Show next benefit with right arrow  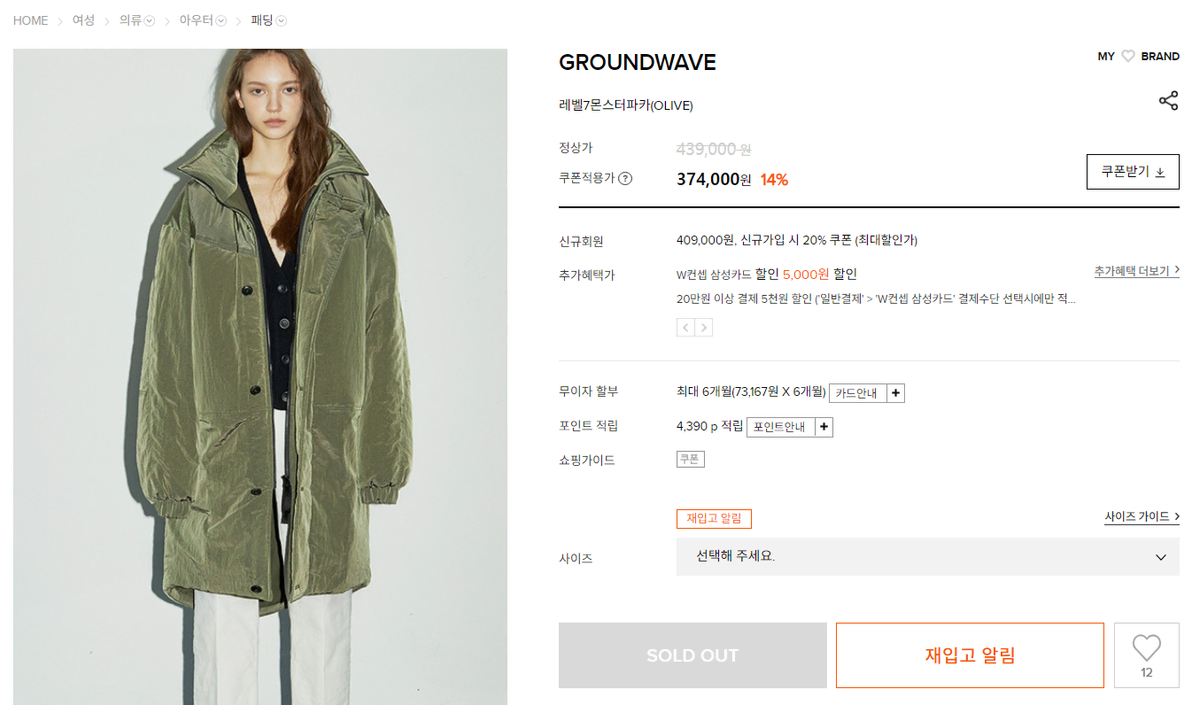pyautogui.click(x=704, y=328)
